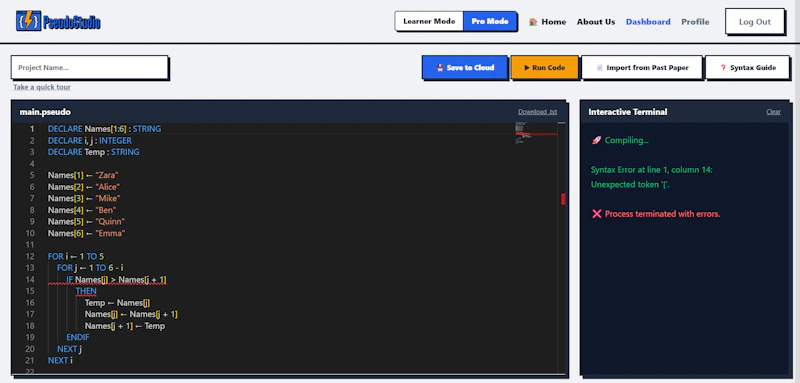Click 'Temp ← Names[j]' on line 16
This screenshot has height=383, width=800.
[x=117, y=303]
